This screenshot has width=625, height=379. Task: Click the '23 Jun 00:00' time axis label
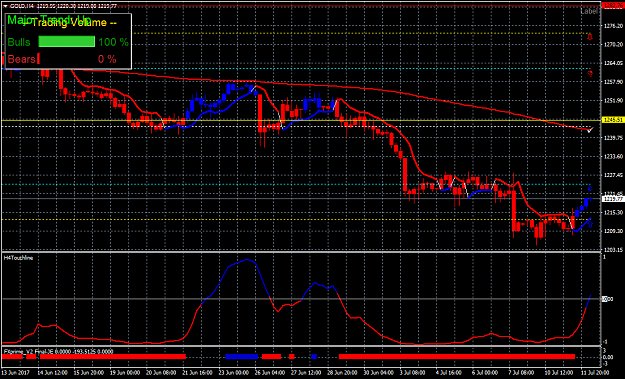(x=235, y=373)
